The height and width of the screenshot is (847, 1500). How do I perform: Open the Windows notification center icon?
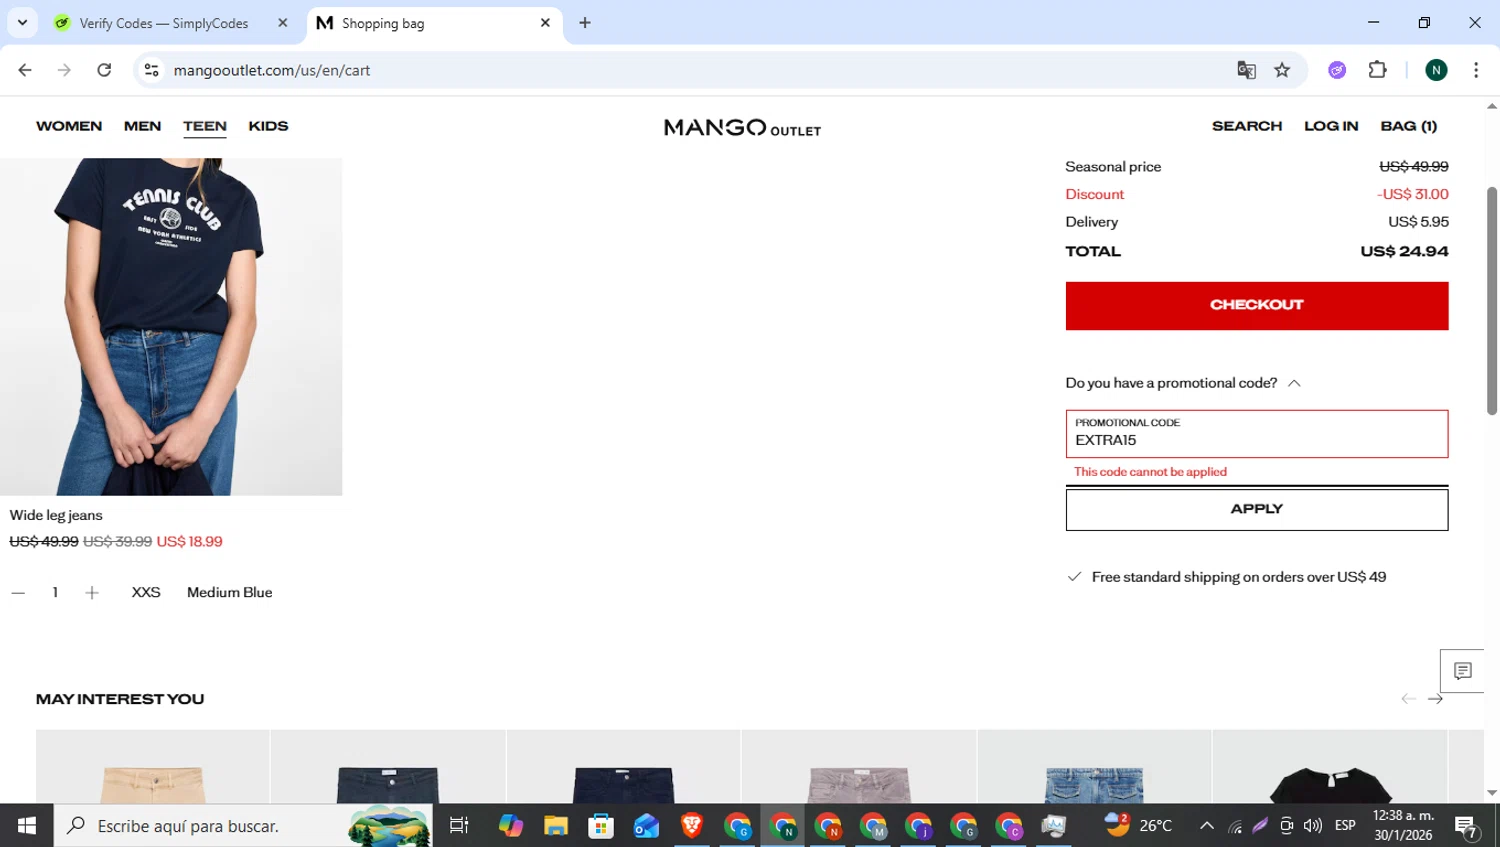pos(1467,826)
